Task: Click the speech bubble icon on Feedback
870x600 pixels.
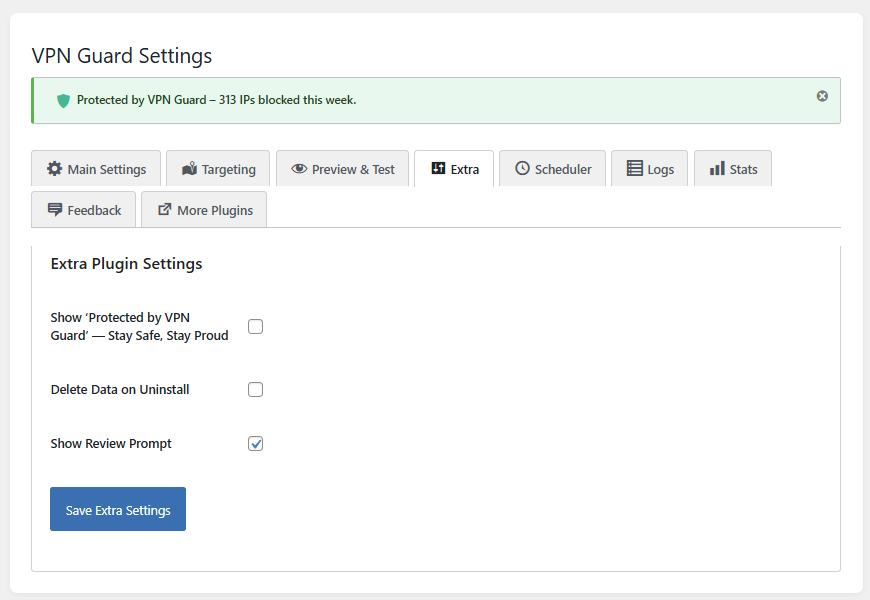Action: tap(55, 210)
